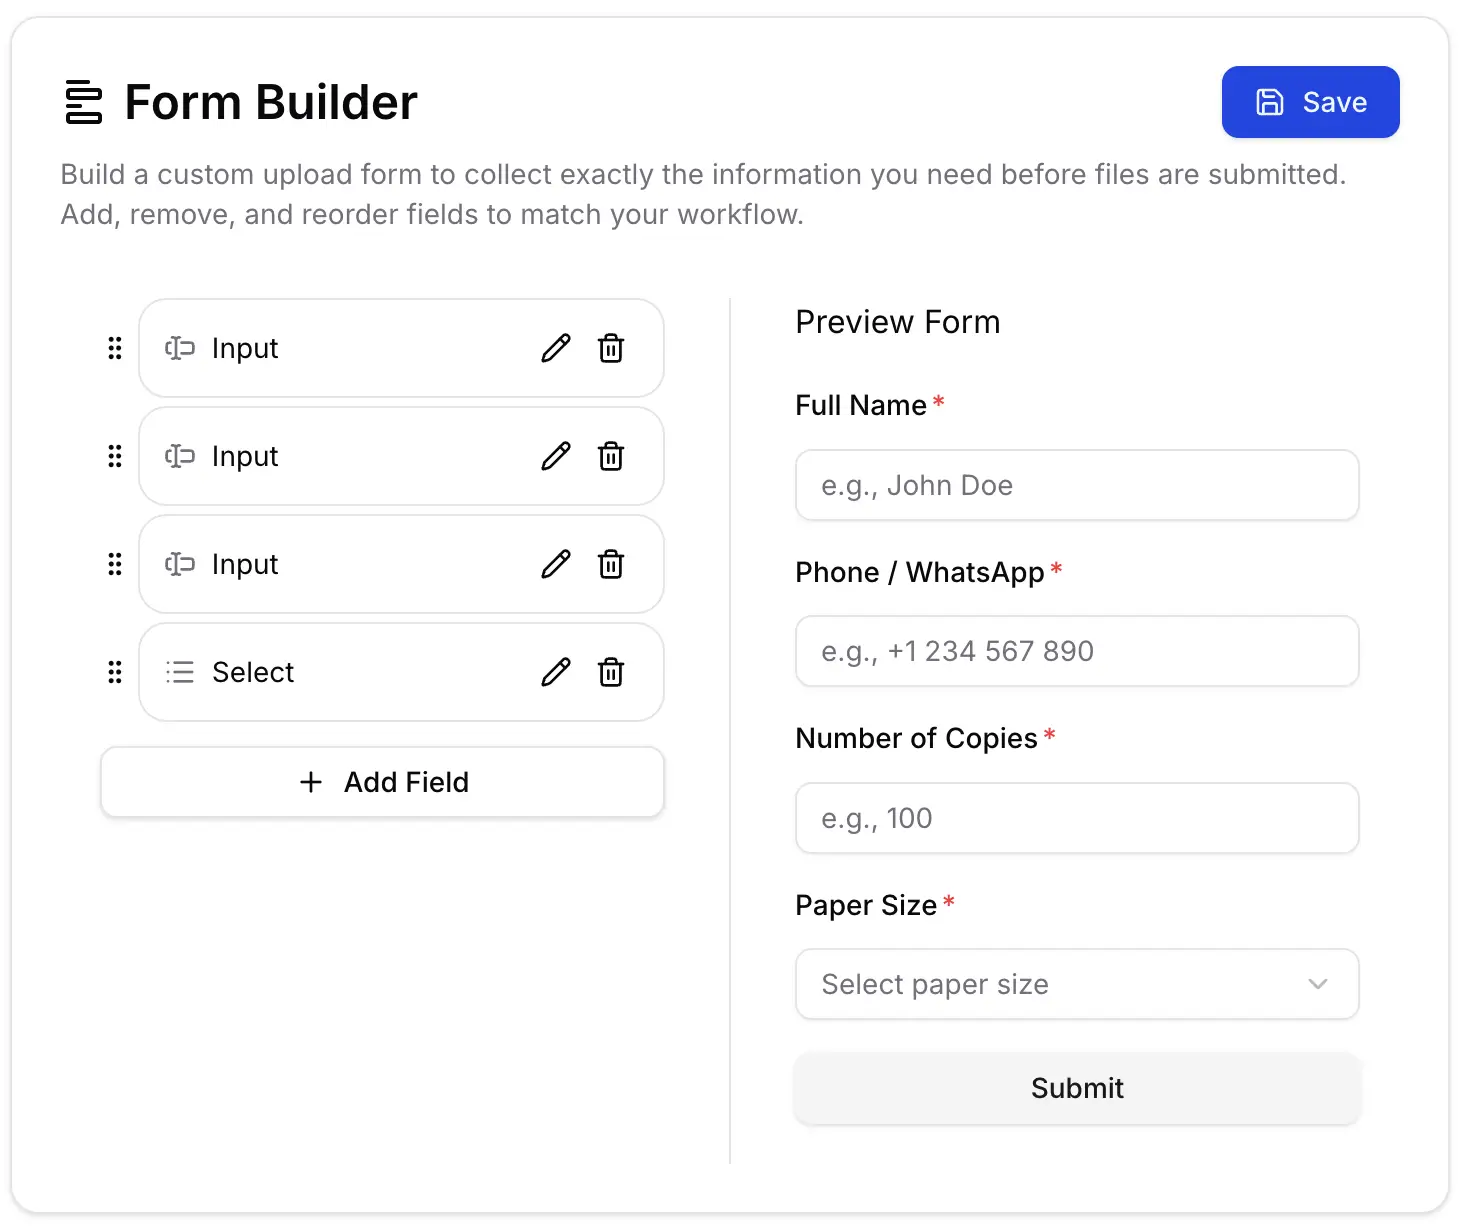
Task: Click the Add Field button
Action: pyautogui.click(x=382, y=782)
